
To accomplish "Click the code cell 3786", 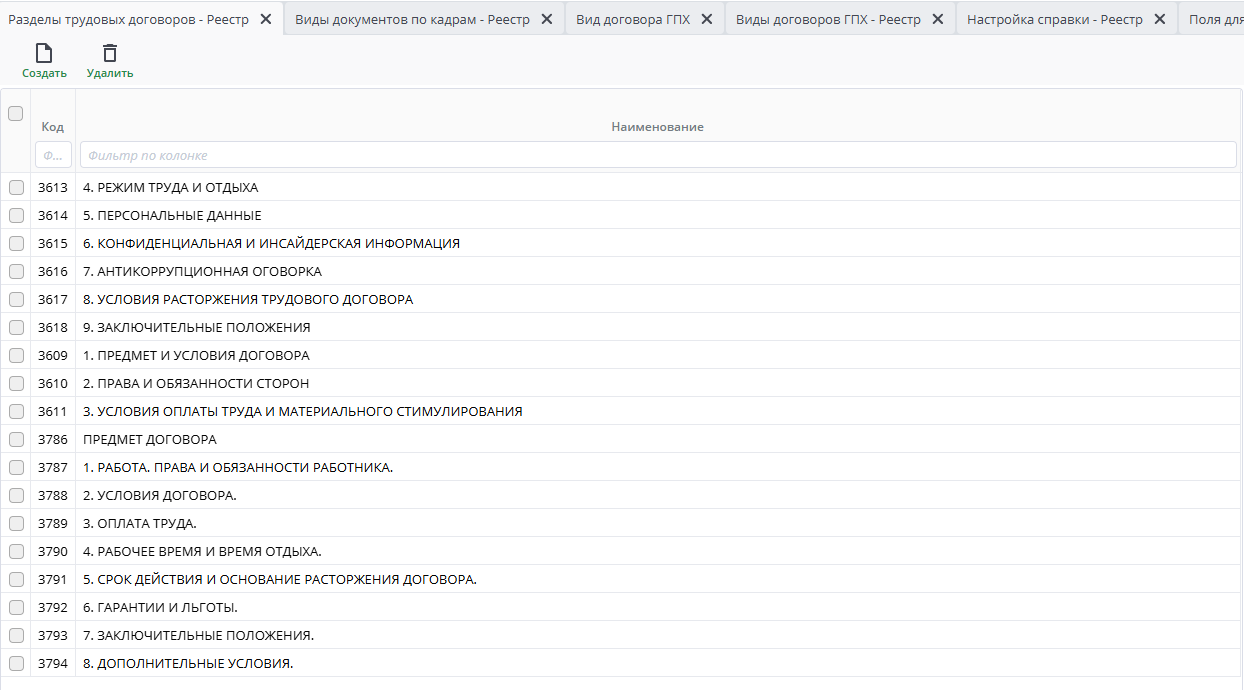I will click(x=53, y=439).
